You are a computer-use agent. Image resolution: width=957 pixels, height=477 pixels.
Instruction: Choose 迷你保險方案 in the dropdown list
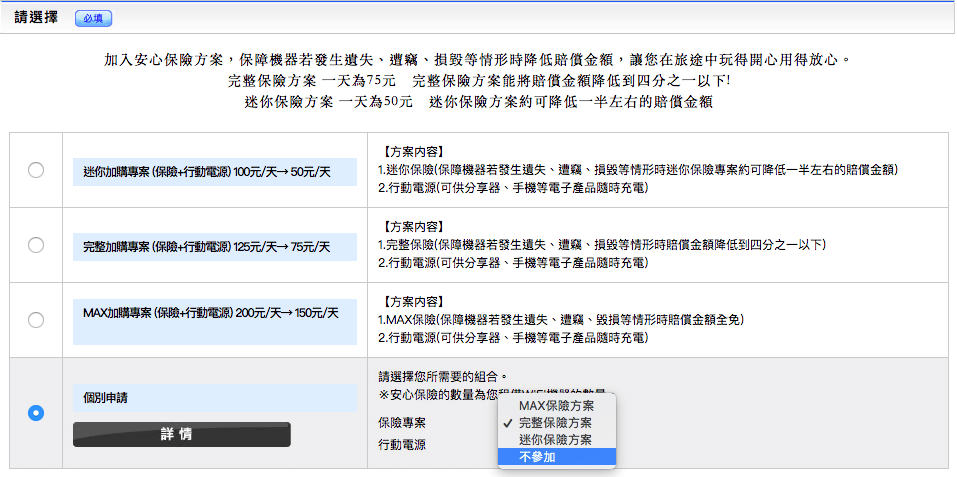(x=557, y=439)
